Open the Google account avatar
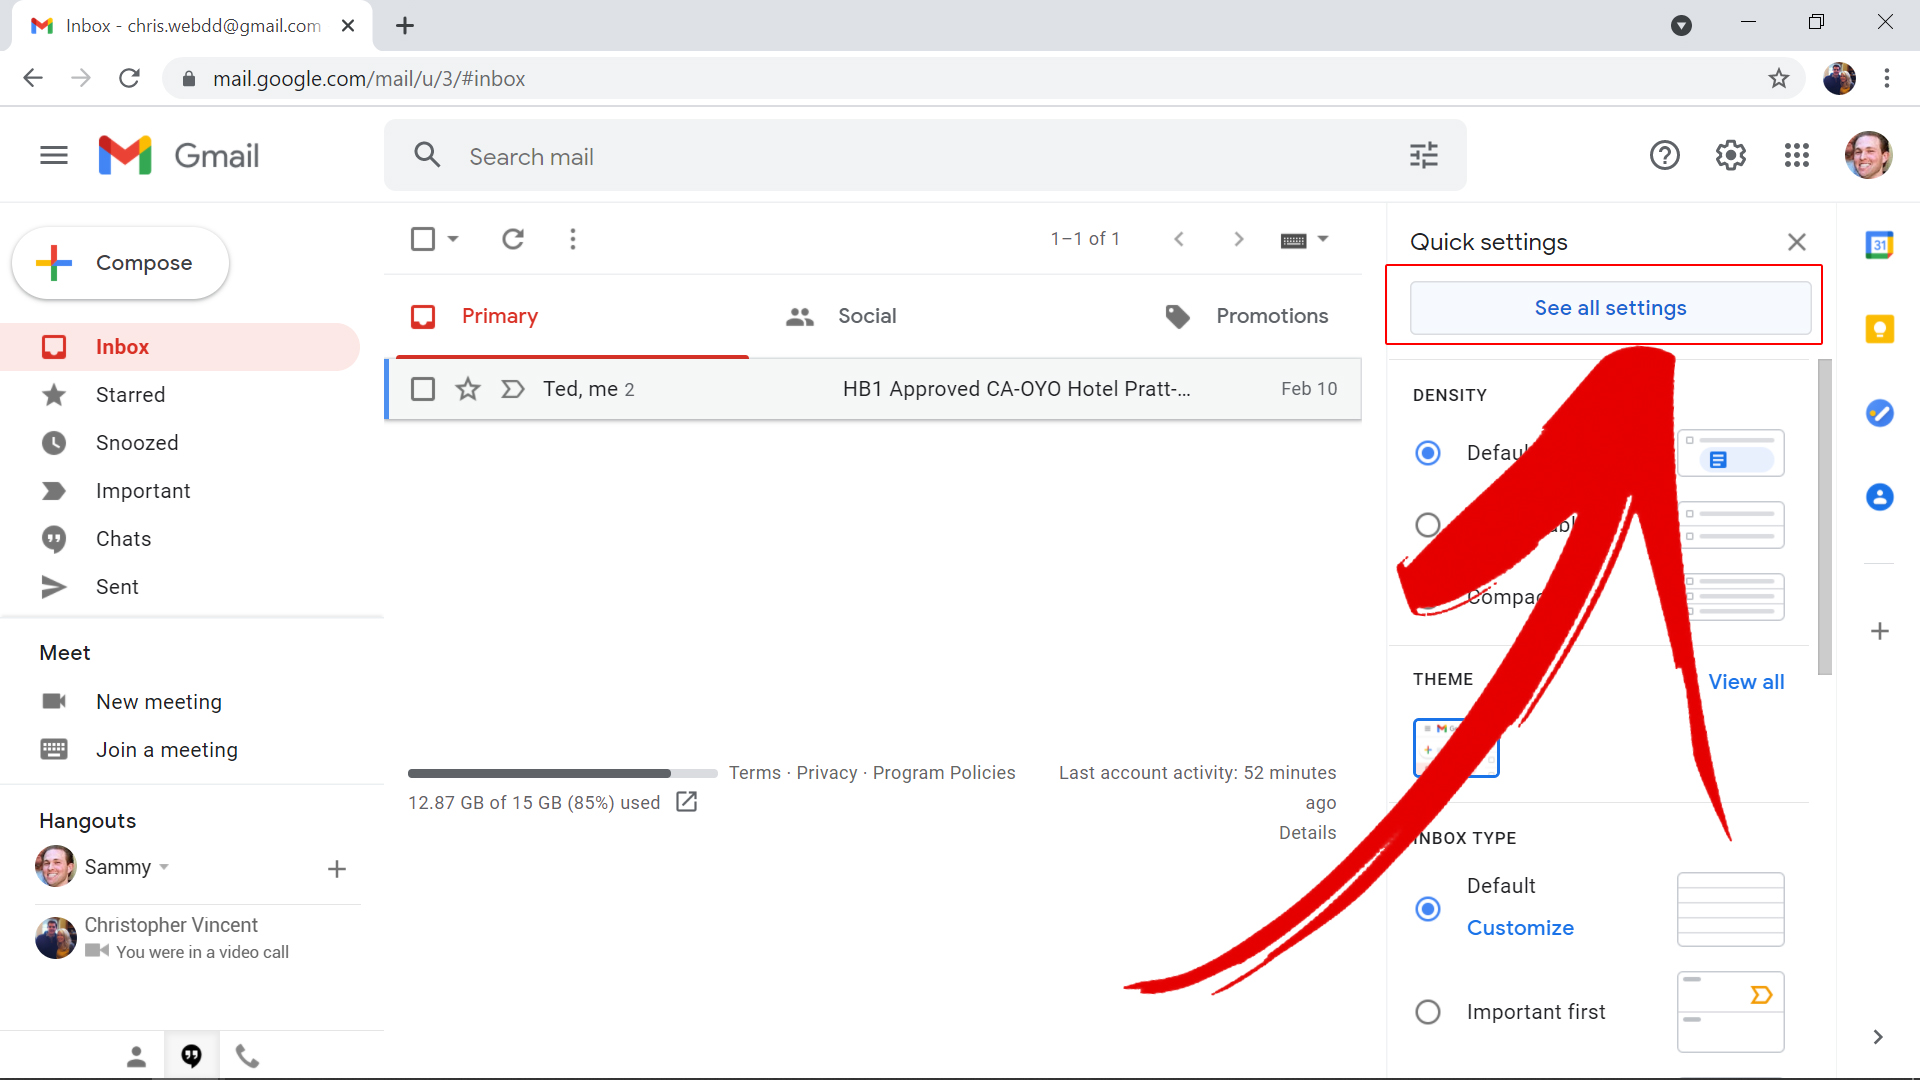 (1868, 155)
